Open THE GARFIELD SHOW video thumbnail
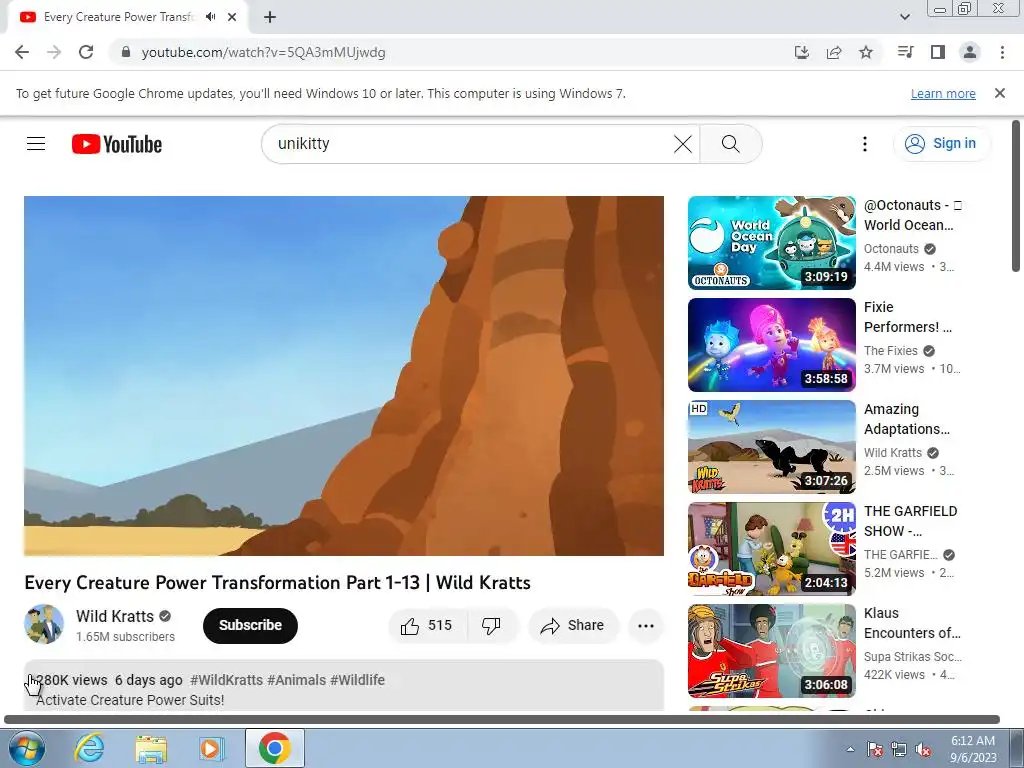Image resolution: width=1024 pixels, height=768 pixels. pyautogui.click(x=771, y=549)
